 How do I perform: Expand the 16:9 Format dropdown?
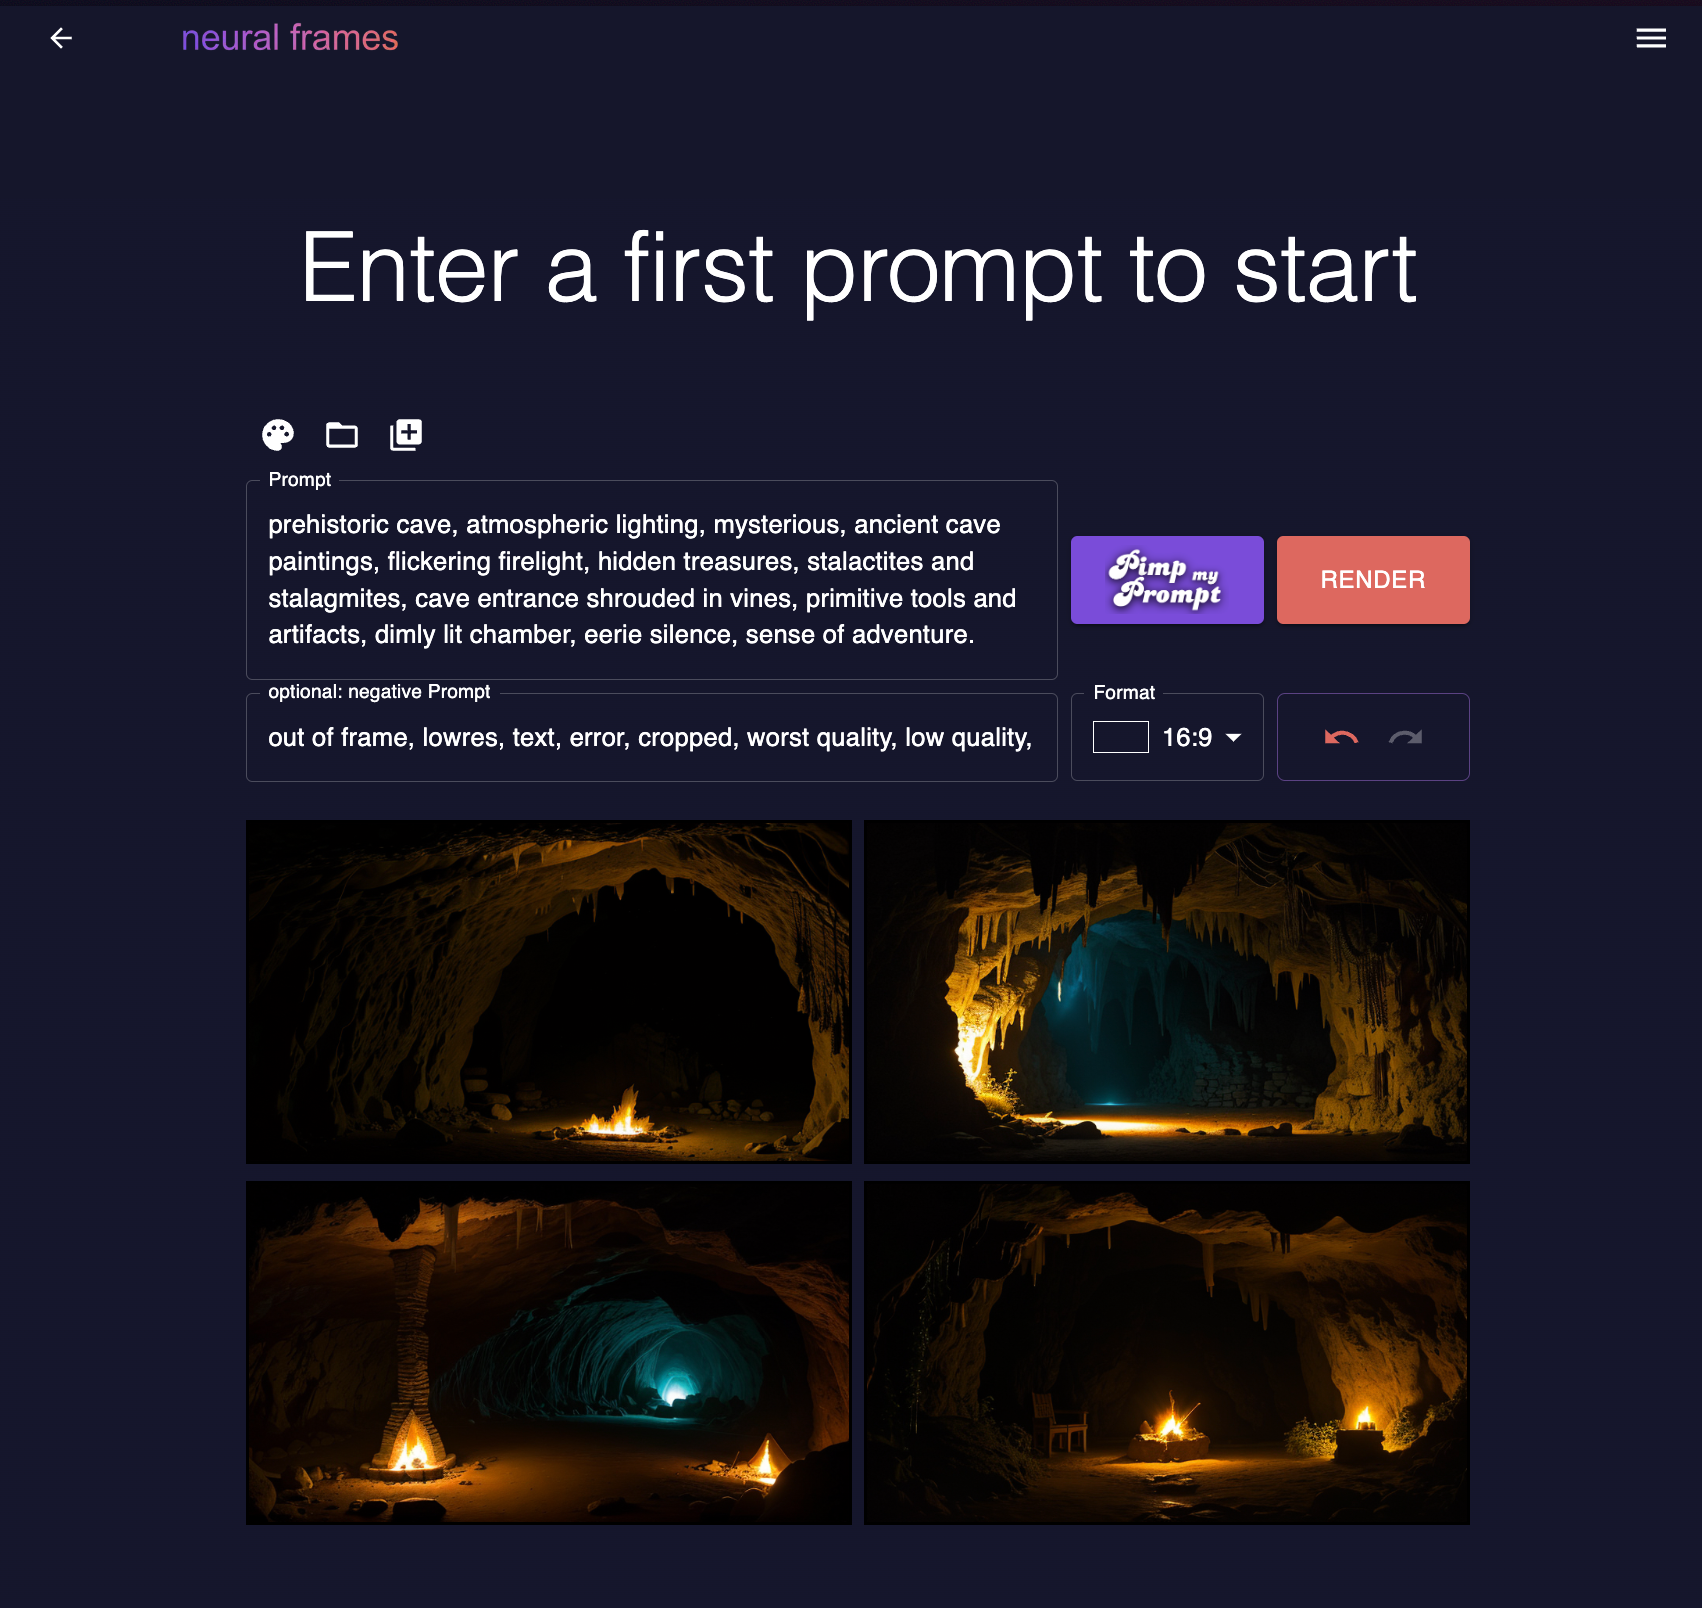coord(1167,737)
